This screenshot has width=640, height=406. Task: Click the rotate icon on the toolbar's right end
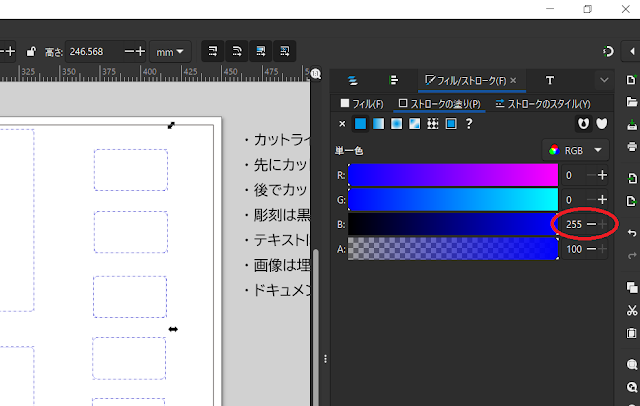(x=609, y=51)
